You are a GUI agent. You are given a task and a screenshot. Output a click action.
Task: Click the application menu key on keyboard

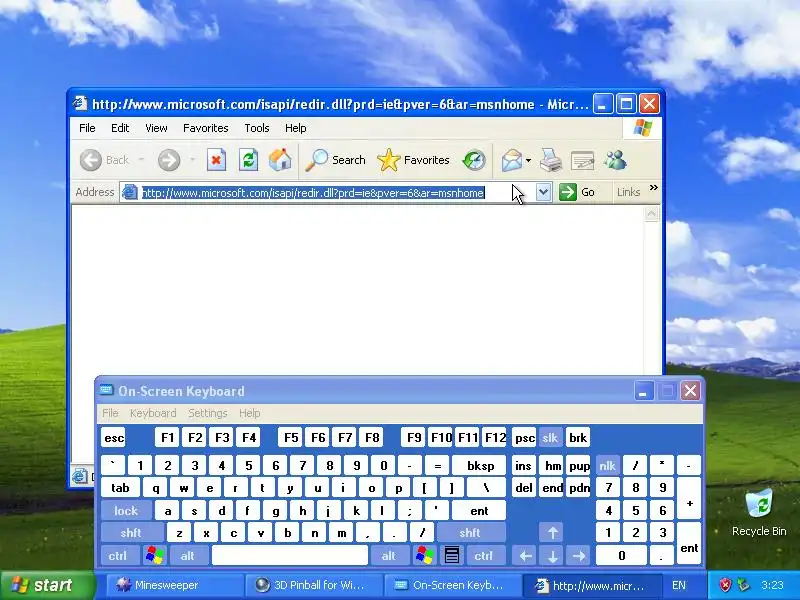[x=452, y=556]
